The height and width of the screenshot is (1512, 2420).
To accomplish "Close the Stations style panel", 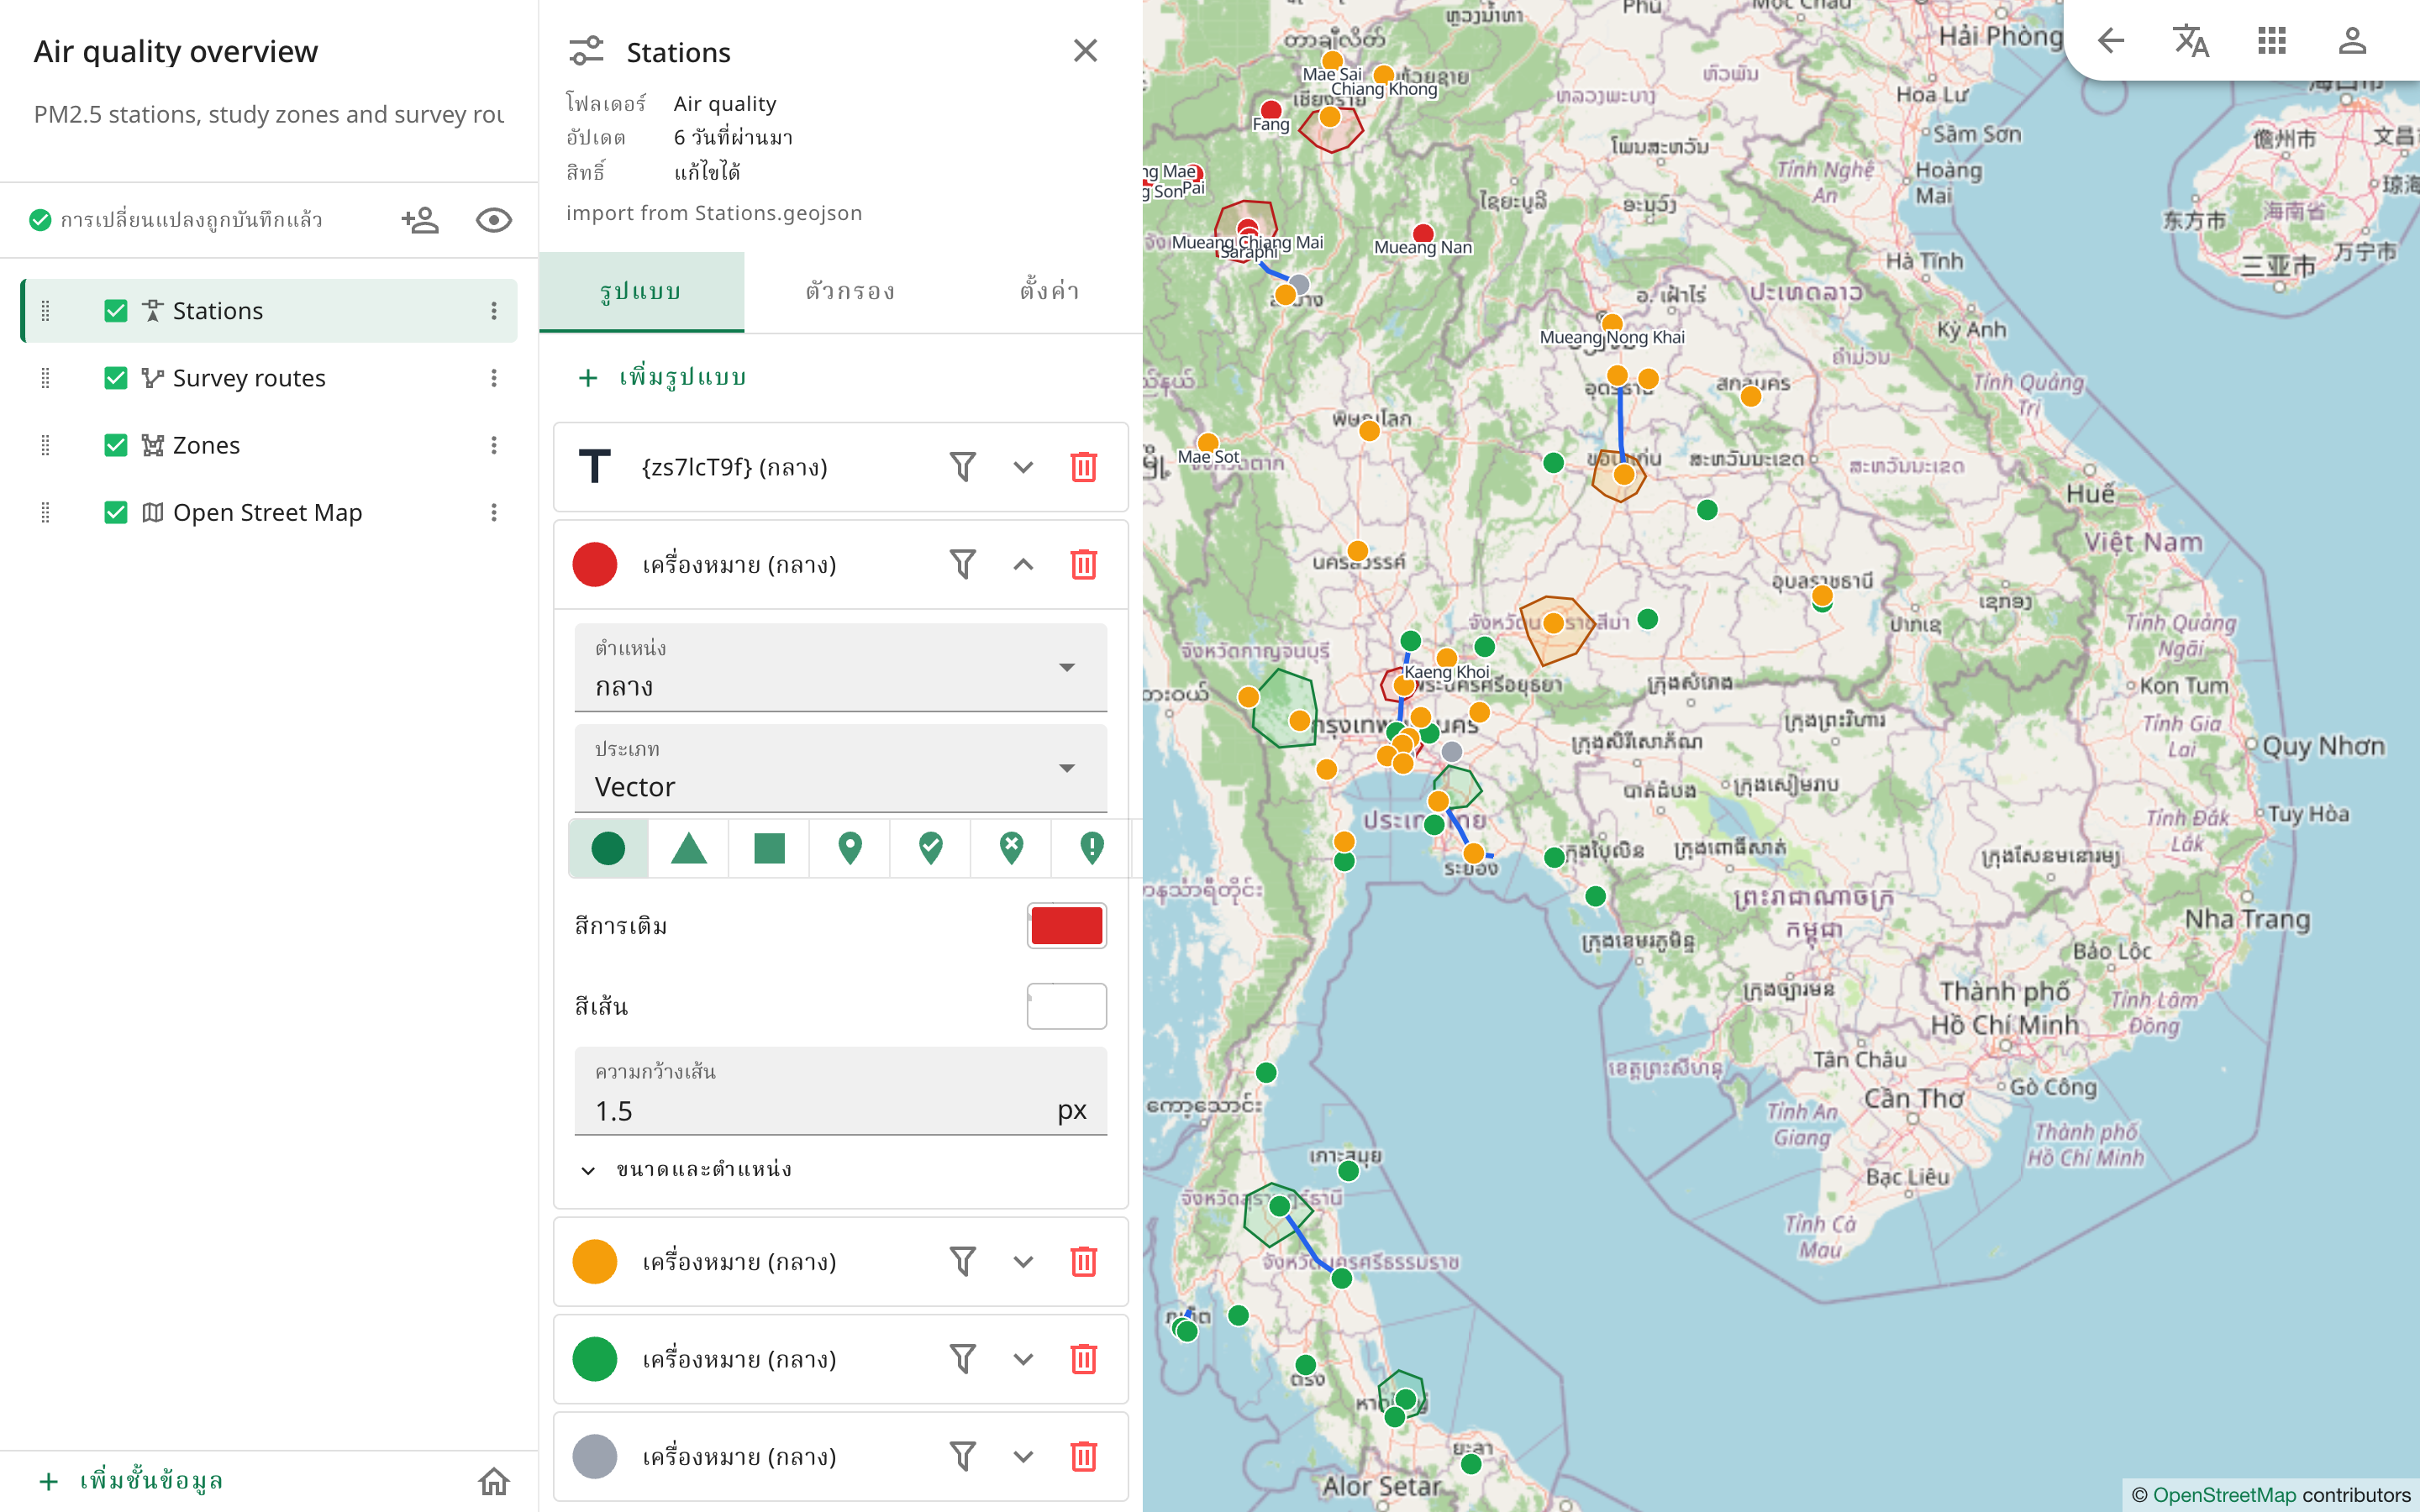I will pos(1085,51).
